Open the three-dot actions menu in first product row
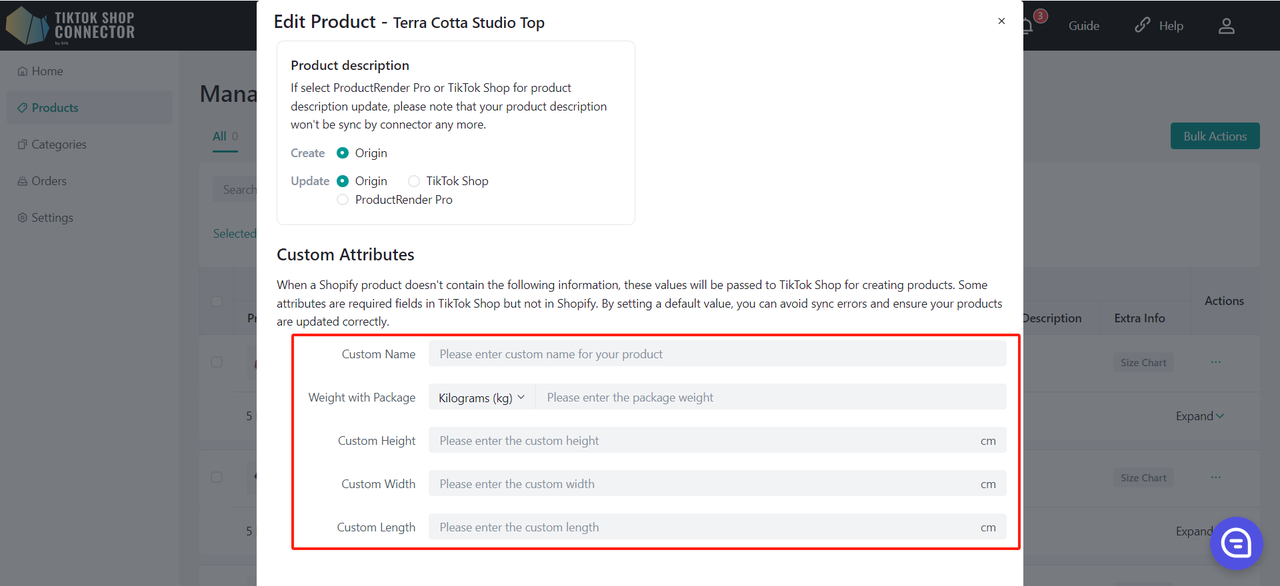This screenshot has height=586, width=1280. [x=1215, y=362]
